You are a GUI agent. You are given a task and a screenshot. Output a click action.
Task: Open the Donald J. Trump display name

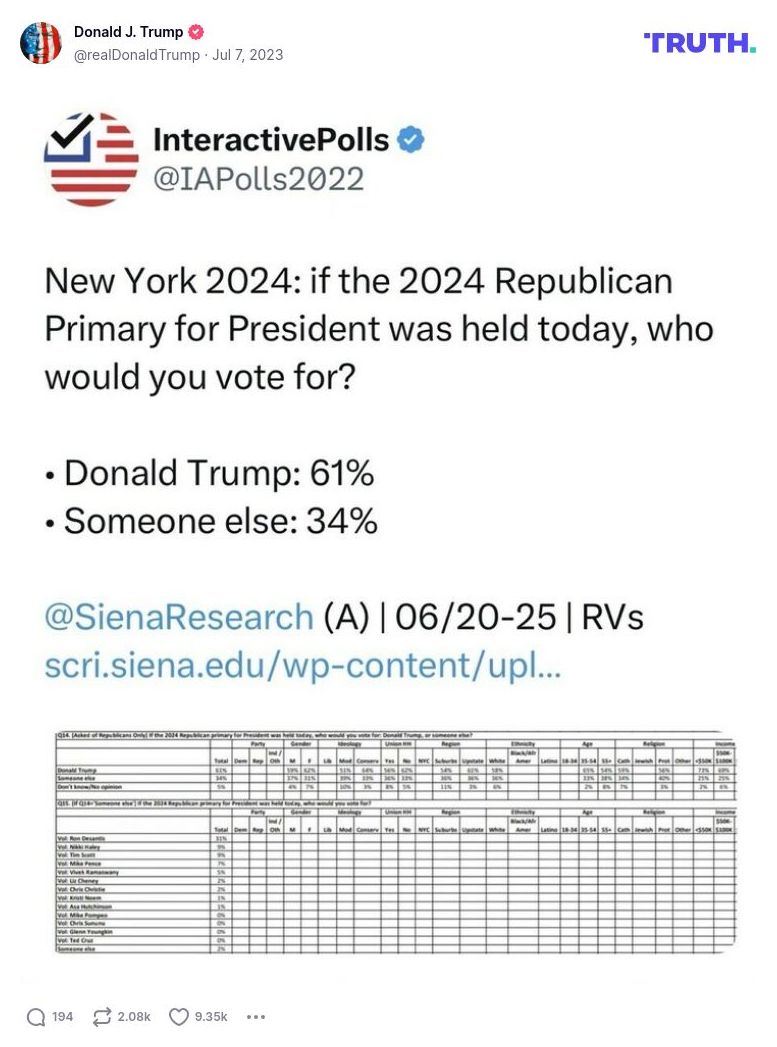click(128, 32)
